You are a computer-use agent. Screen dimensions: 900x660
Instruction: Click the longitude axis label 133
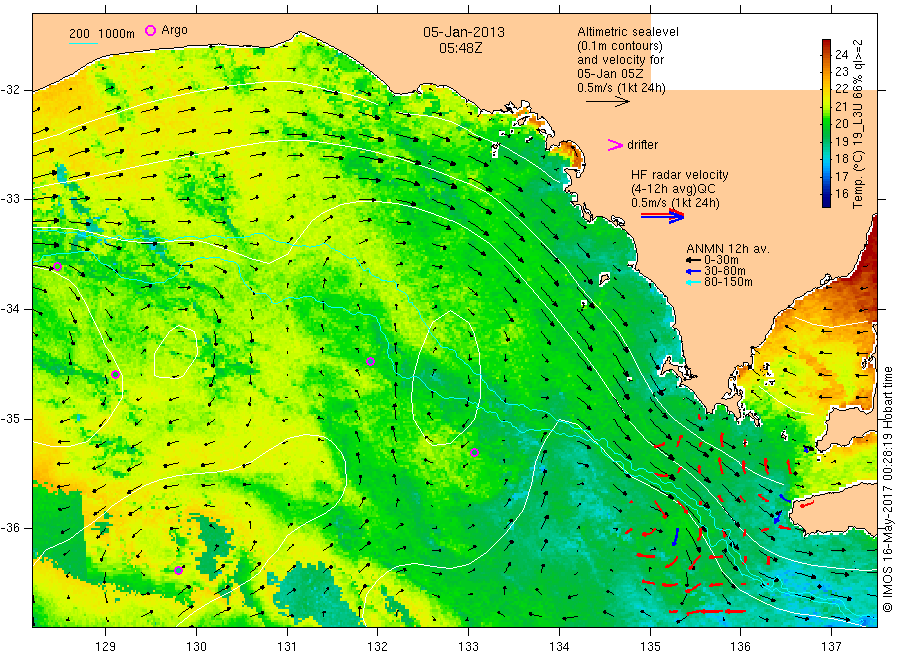click(x=468, y=647)
